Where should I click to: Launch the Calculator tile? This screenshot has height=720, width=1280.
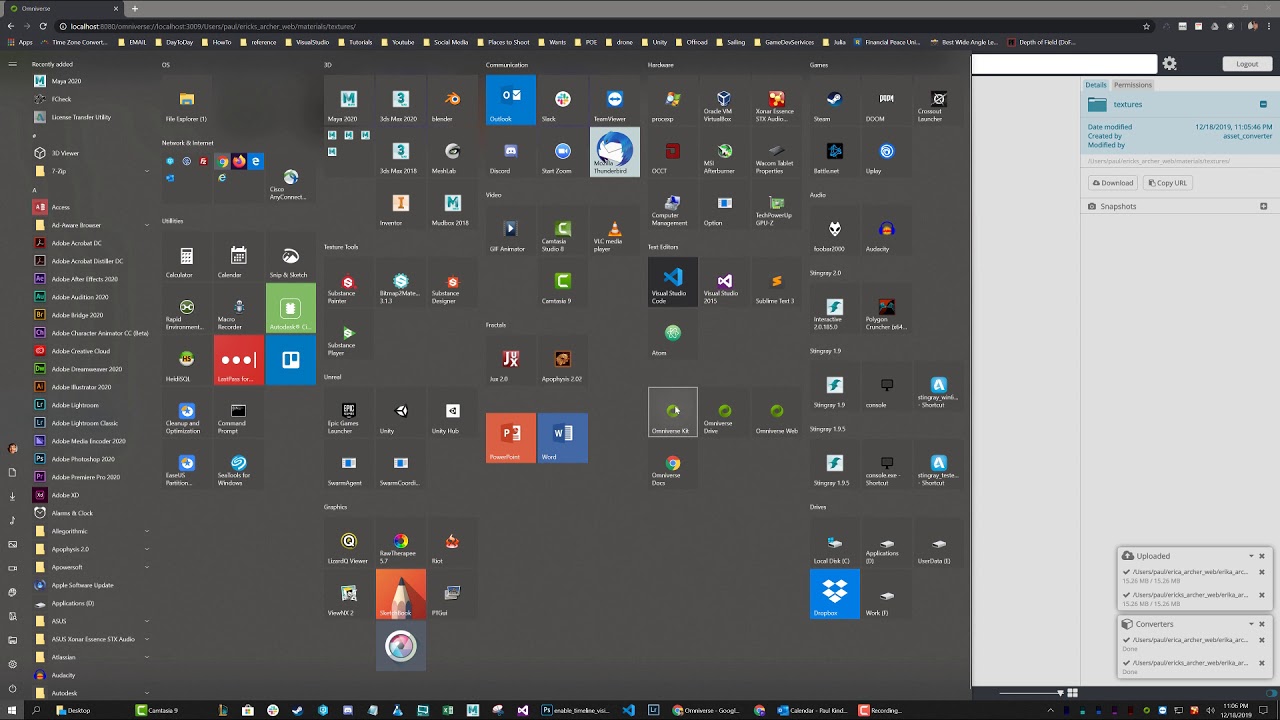pyautogui.click(x=187, y=256)
